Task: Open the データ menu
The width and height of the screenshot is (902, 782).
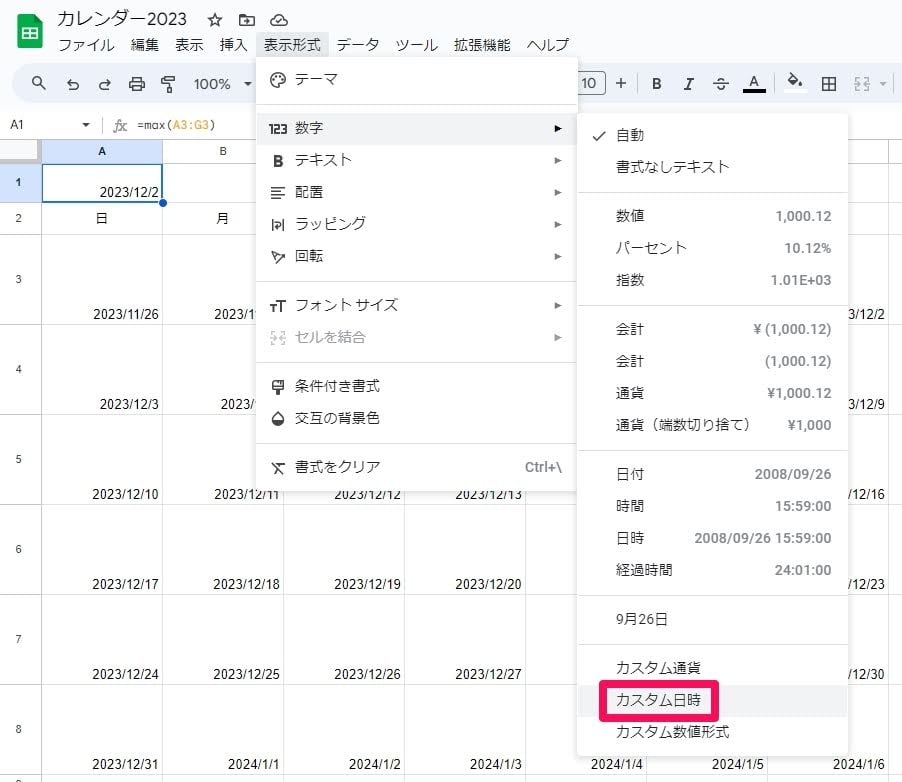Action: [358, 45]
